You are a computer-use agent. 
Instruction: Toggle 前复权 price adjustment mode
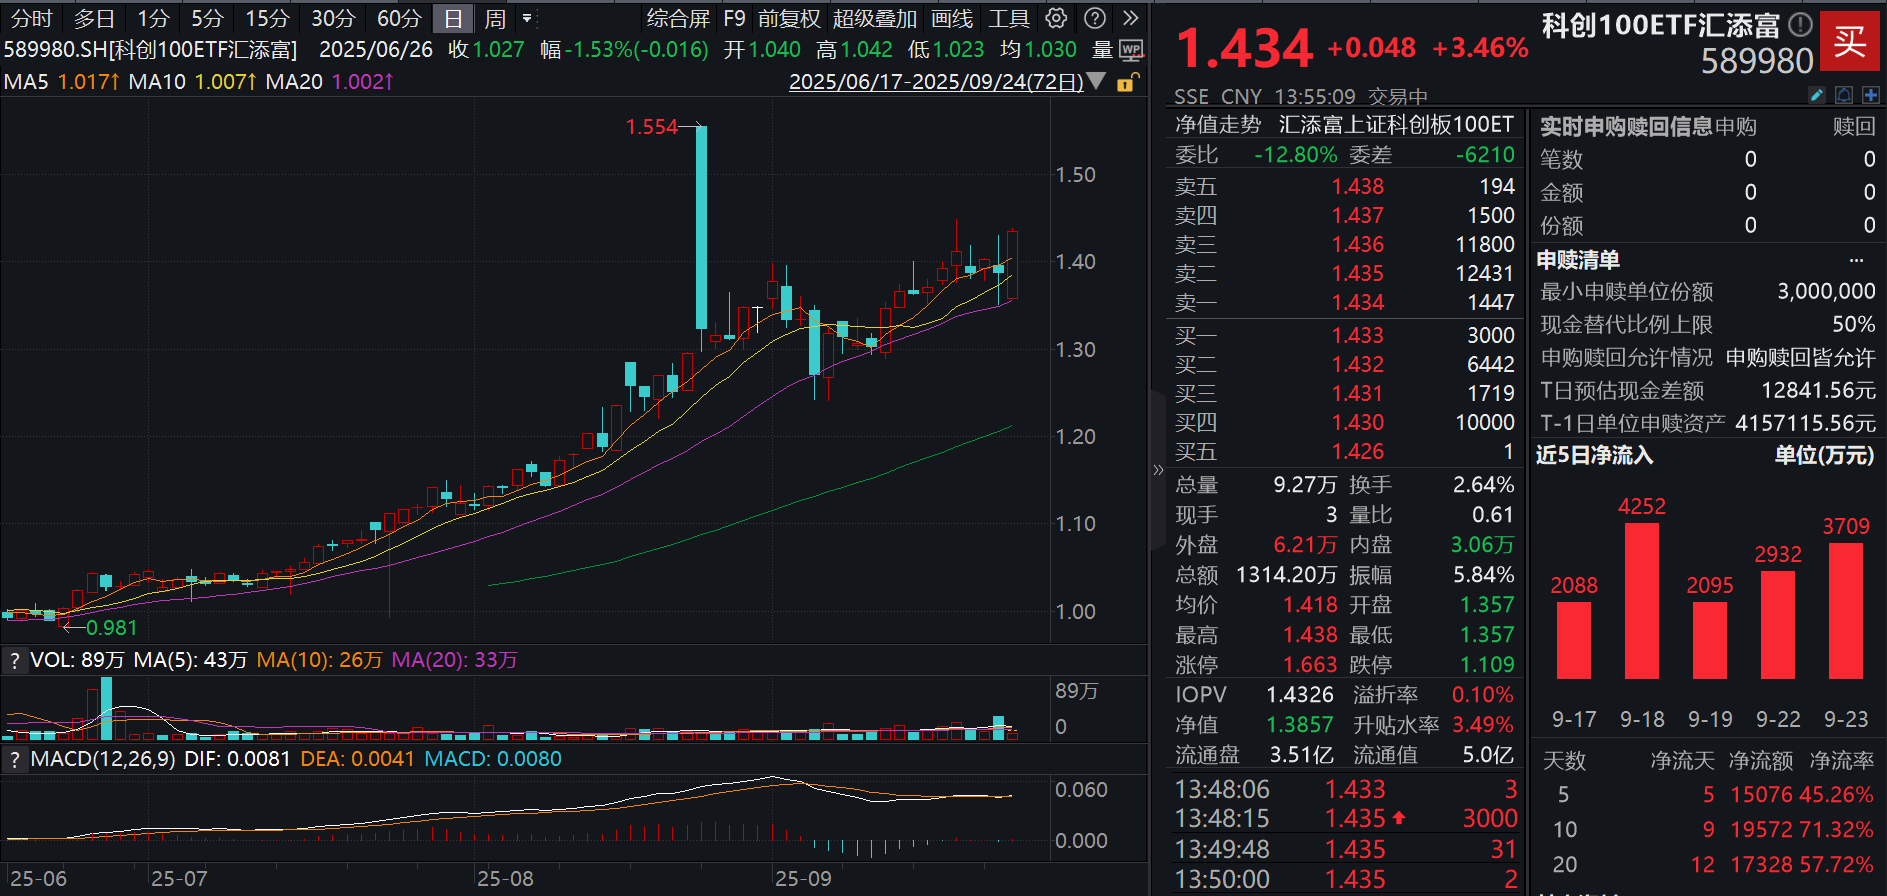(788, 18)
